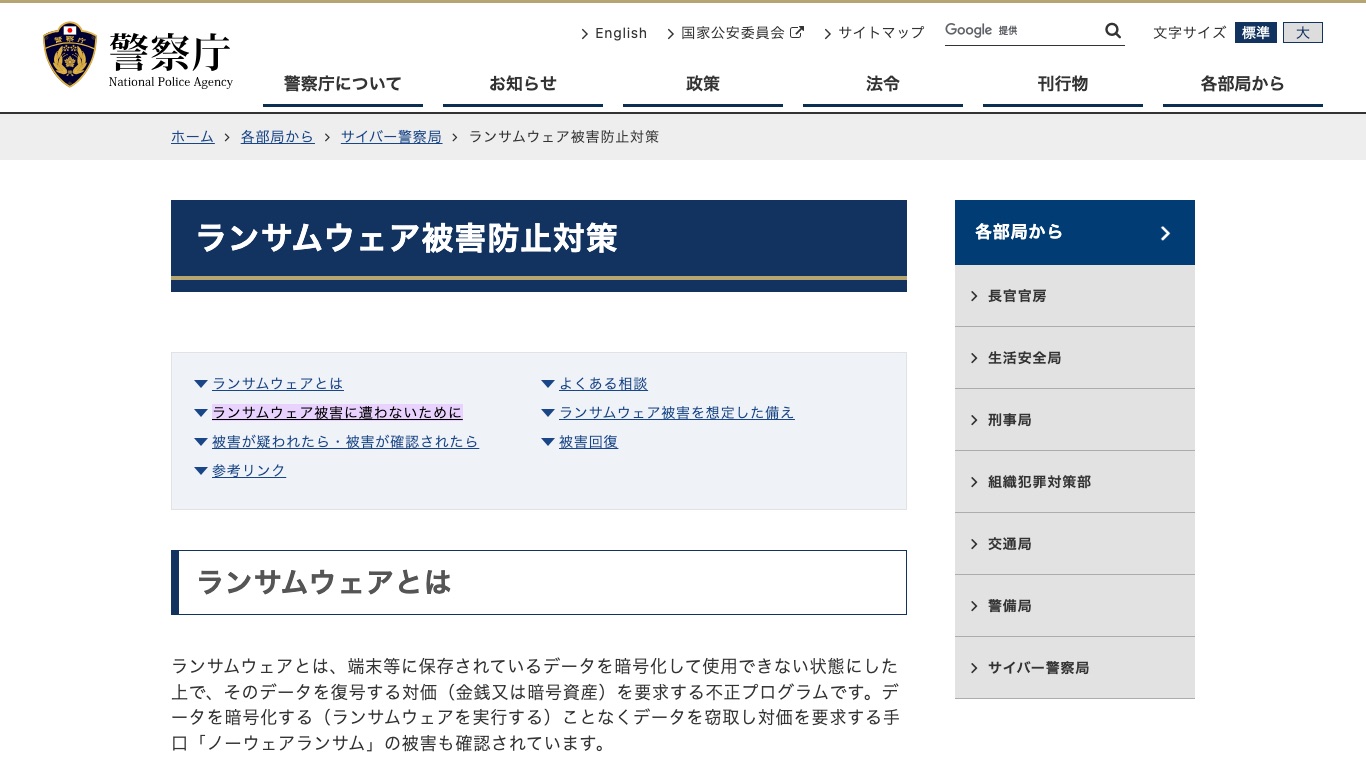Jump to ランサムウェアとは section
Screen dimensions: 1366x768
coord(278,384)
